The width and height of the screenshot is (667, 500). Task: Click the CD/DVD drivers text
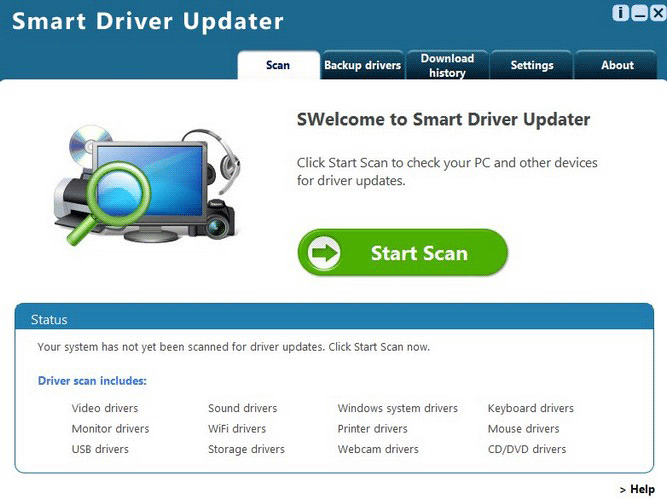tap(527, 449)
